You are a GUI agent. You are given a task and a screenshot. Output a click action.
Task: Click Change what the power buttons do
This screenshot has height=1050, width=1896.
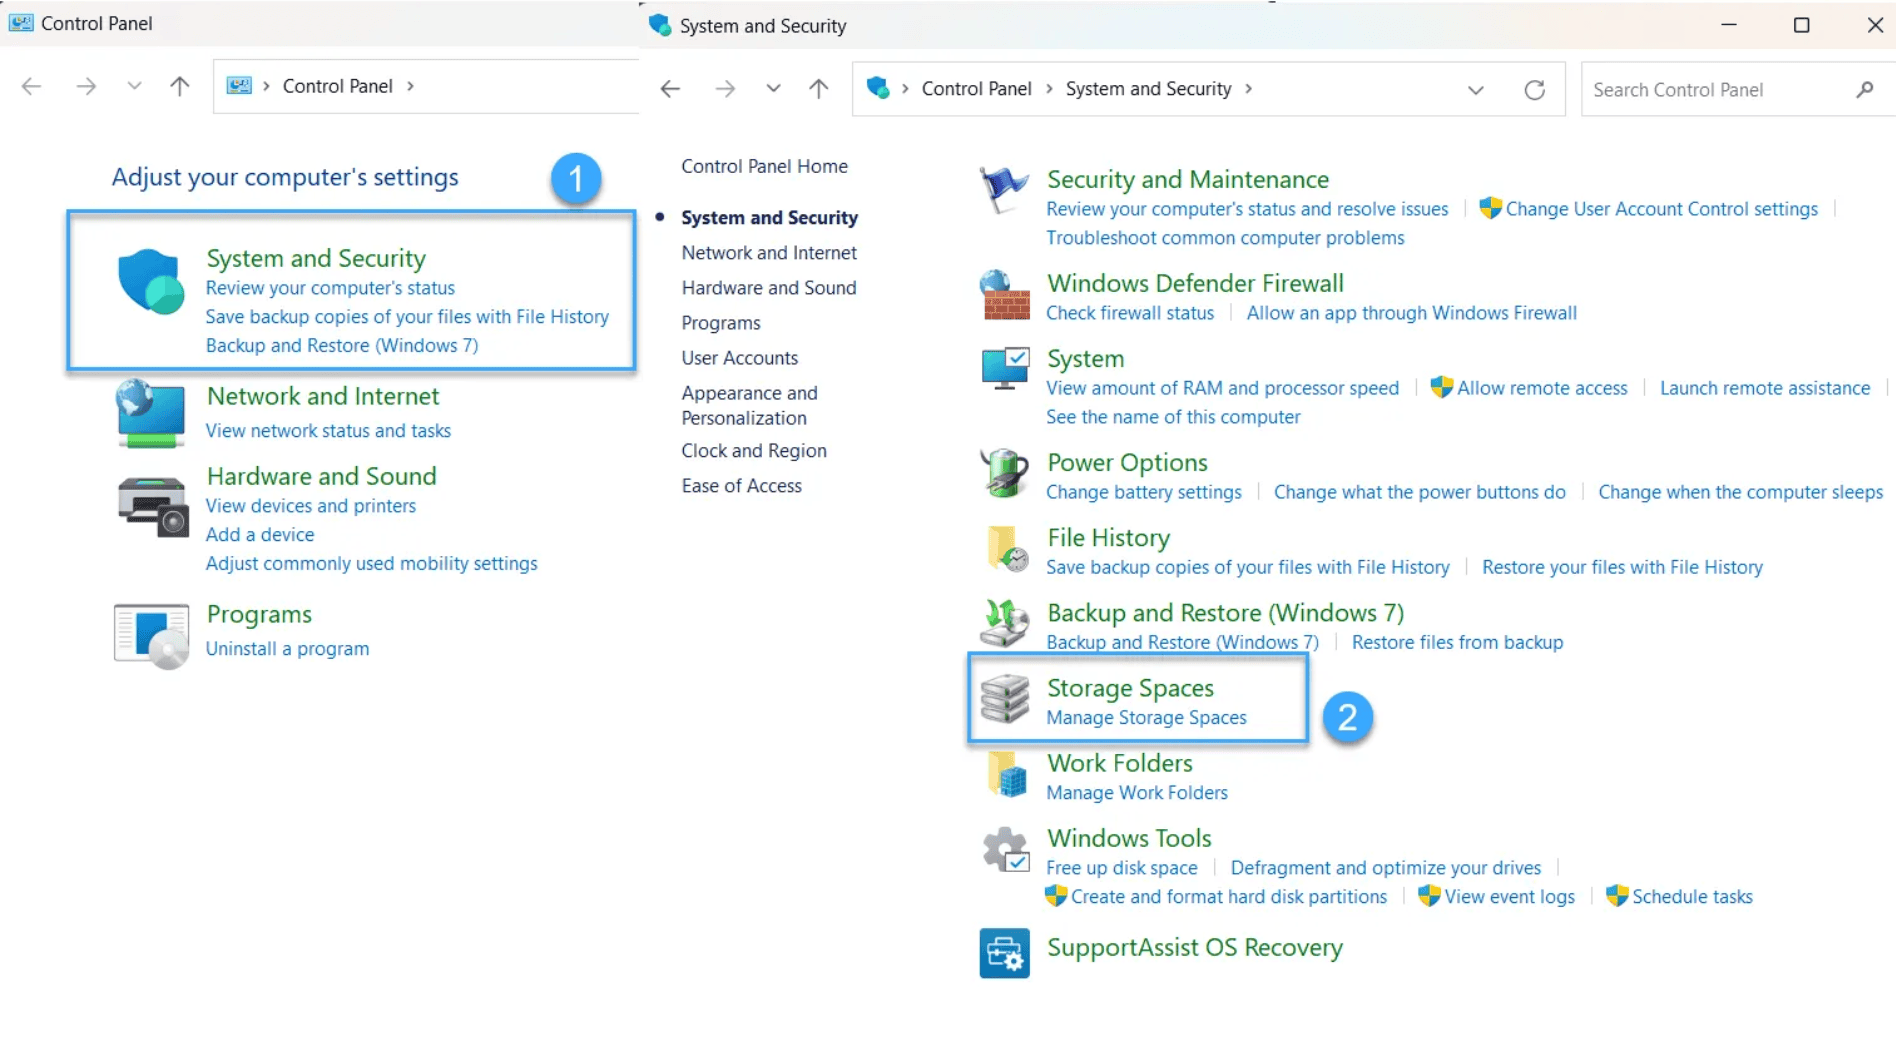(1419, 492)
